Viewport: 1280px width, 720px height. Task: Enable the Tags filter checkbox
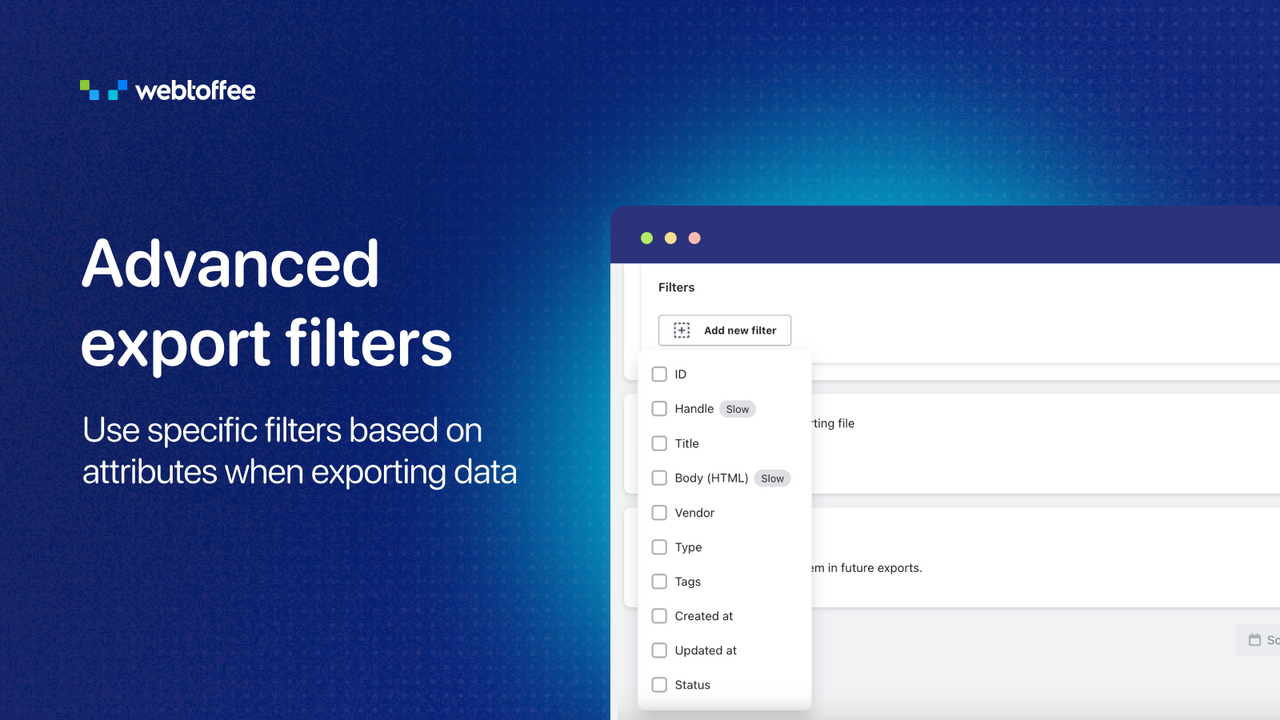coord(659,581)
